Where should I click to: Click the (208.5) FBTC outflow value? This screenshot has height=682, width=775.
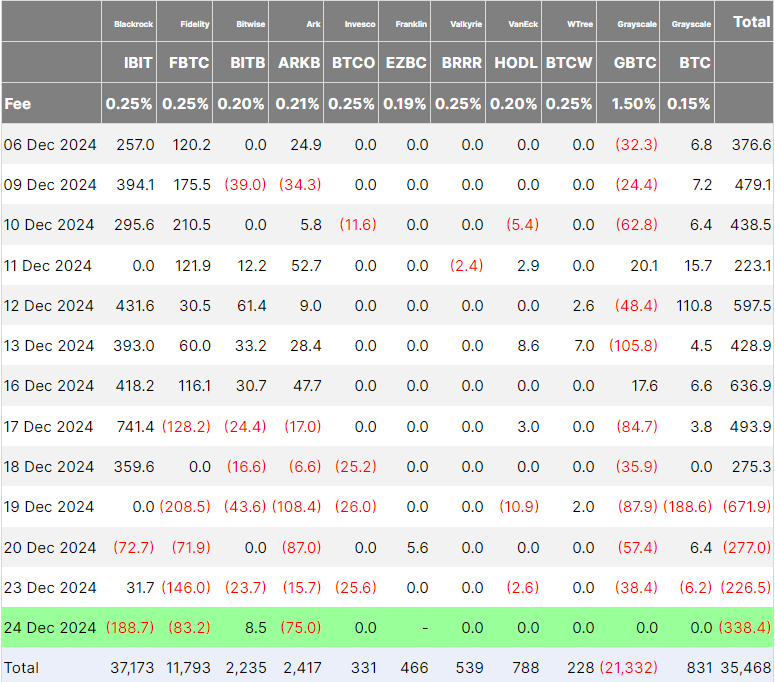(x=185, y=507)
